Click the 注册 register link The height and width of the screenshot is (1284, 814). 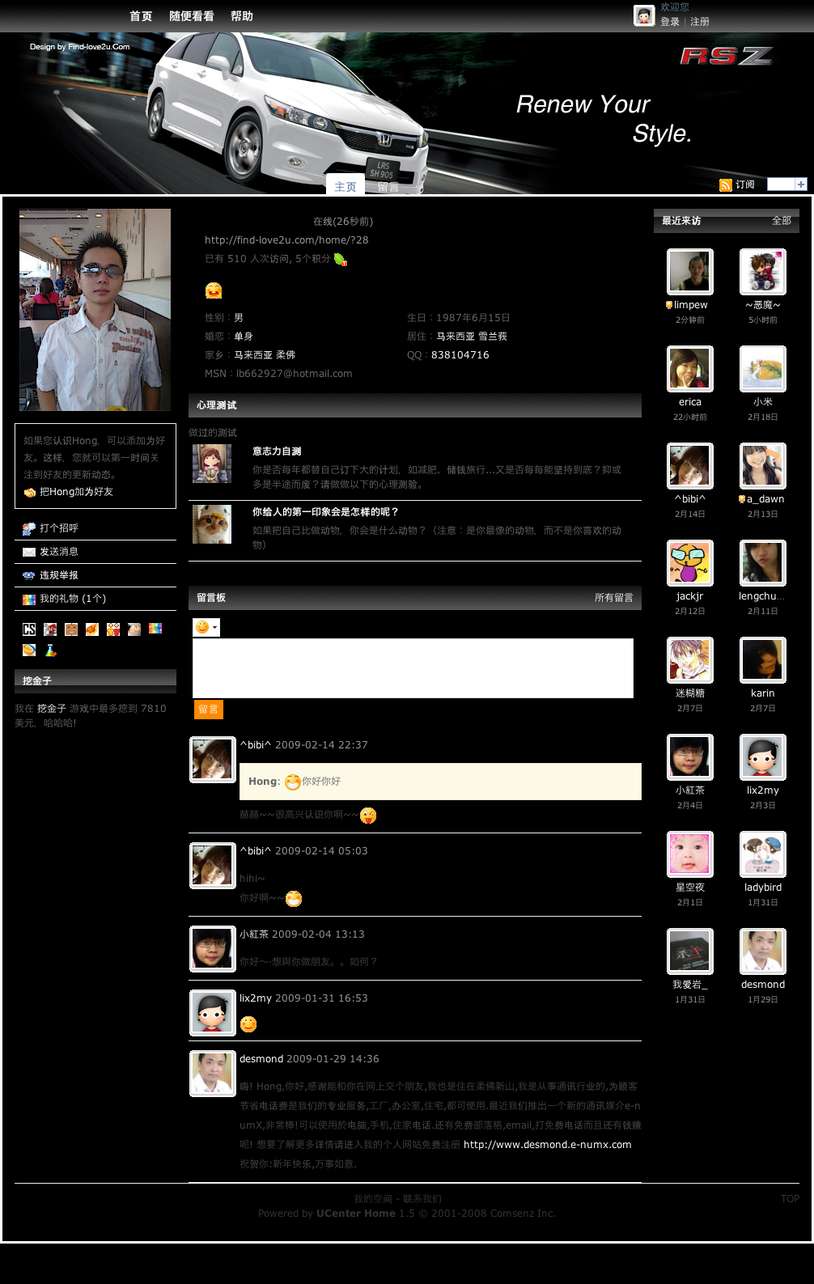tap(700, 22)
